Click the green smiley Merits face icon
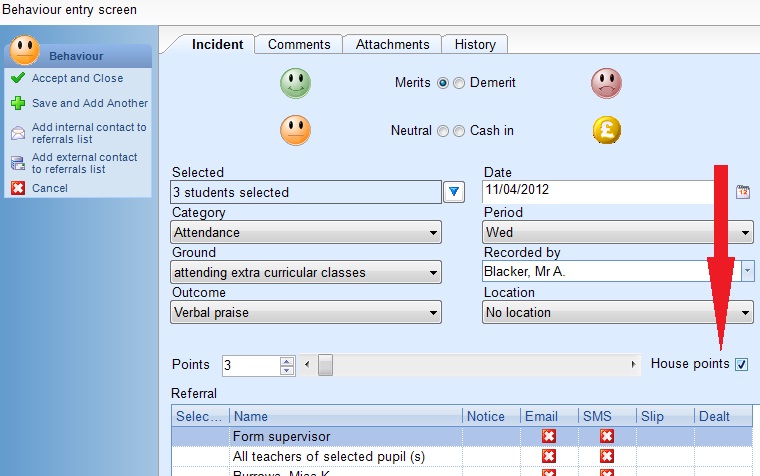Image resolution: width=760 pixels, height=476 pixels. tap(295, 82)
